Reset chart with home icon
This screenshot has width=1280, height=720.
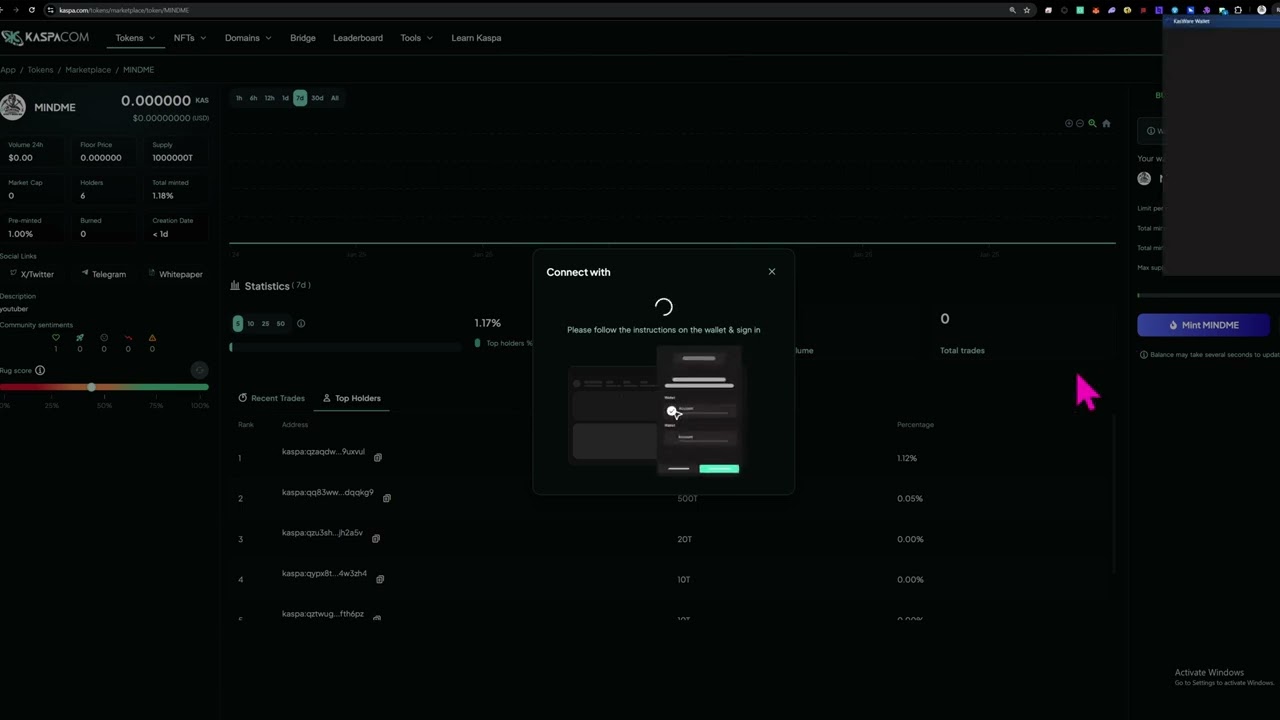[1106, 123]
